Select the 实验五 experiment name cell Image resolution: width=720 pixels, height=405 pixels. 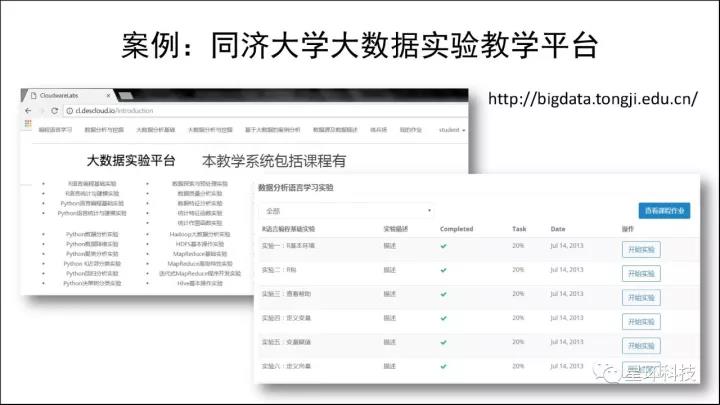coord(286,342)
